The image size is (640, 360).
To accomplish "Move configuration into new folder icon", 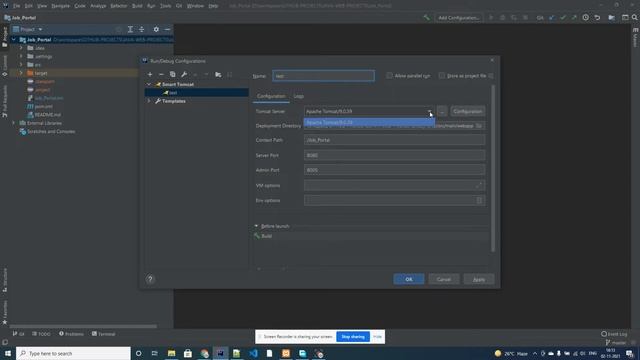I will pyautogui.click(x=218, y=74).
